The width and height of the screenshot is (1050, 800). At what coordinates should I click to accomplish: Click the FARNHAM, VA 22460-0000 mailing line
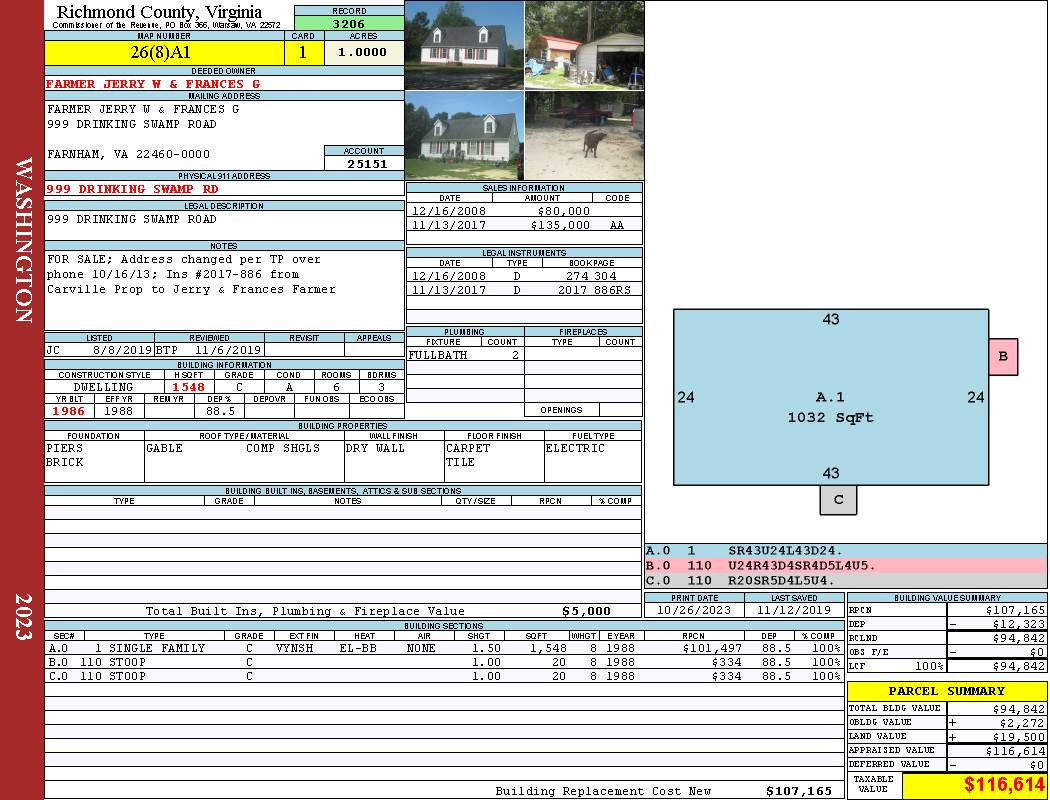[x=129, y=154]
